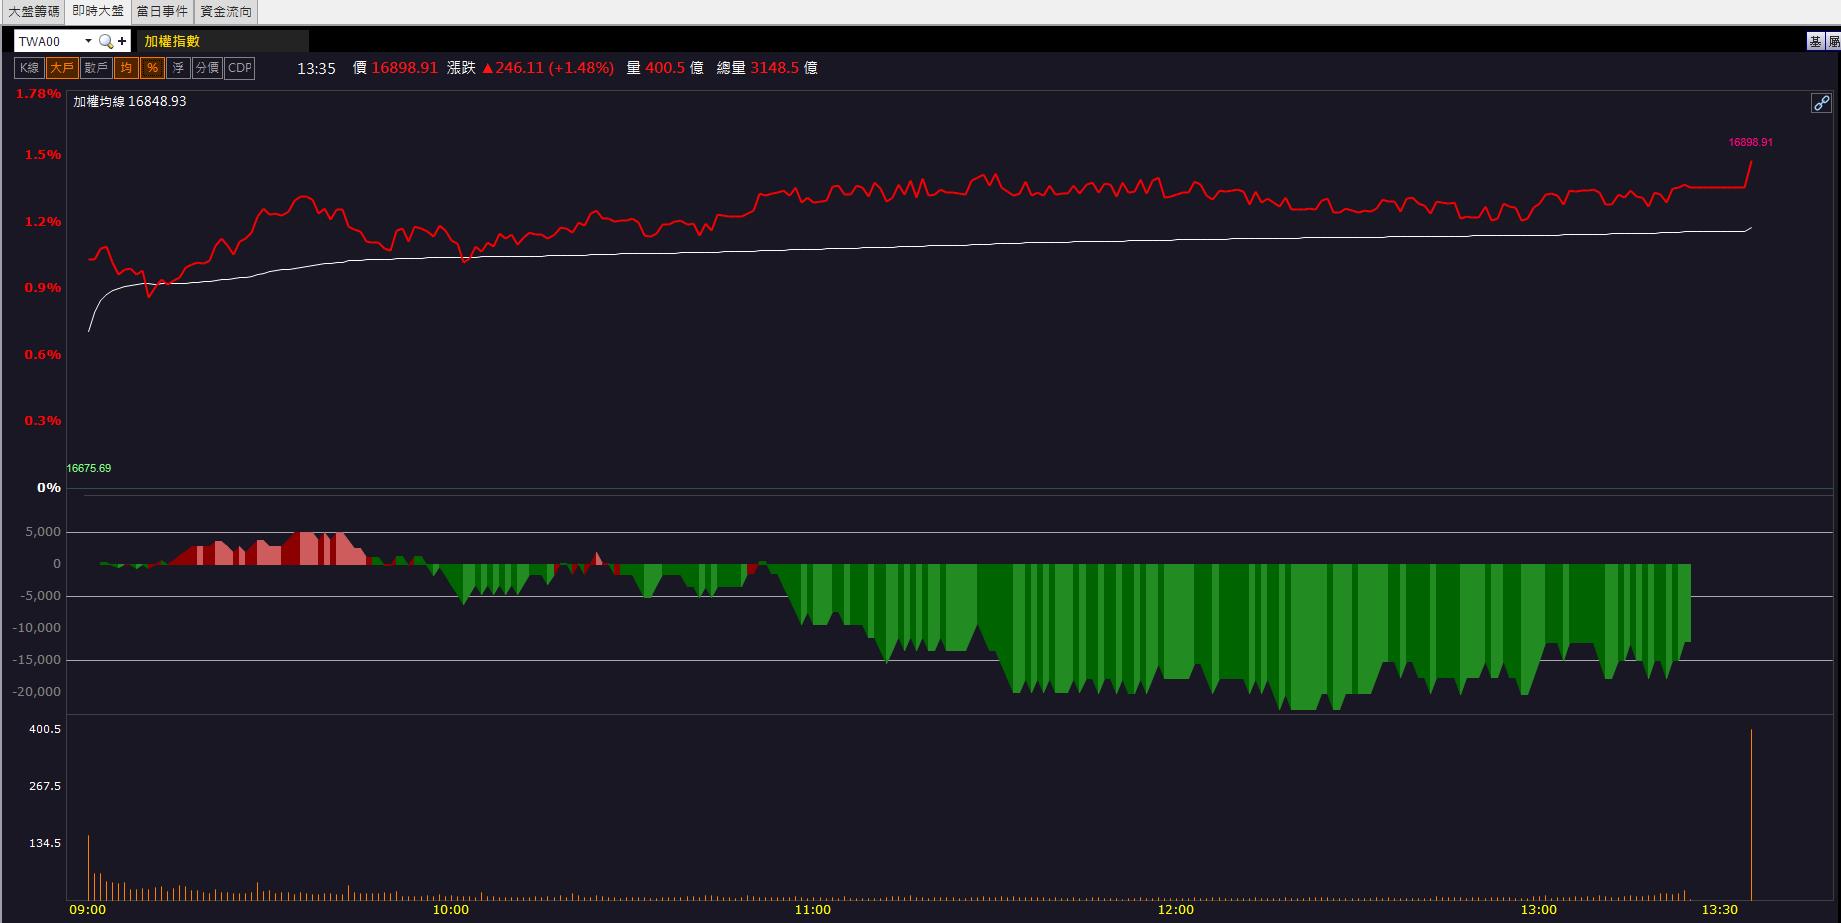
Task: Click the plus icon to add symbol
Action: click(122, 41)
